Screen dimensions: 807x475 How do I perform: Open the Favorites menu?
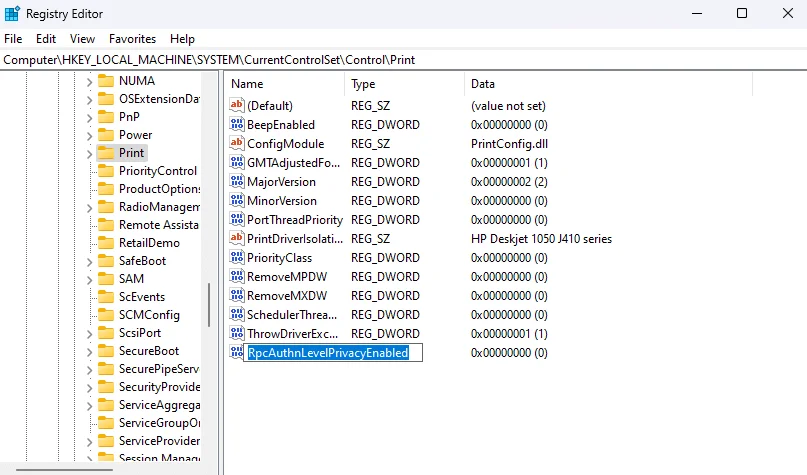132,39
